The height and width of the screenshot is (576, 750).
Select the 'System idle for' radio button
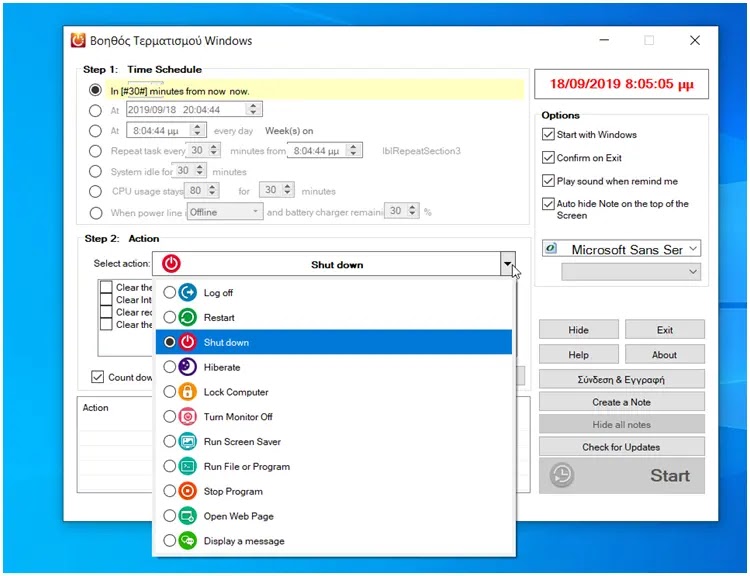pyautogui.click(x=96, y=171)
